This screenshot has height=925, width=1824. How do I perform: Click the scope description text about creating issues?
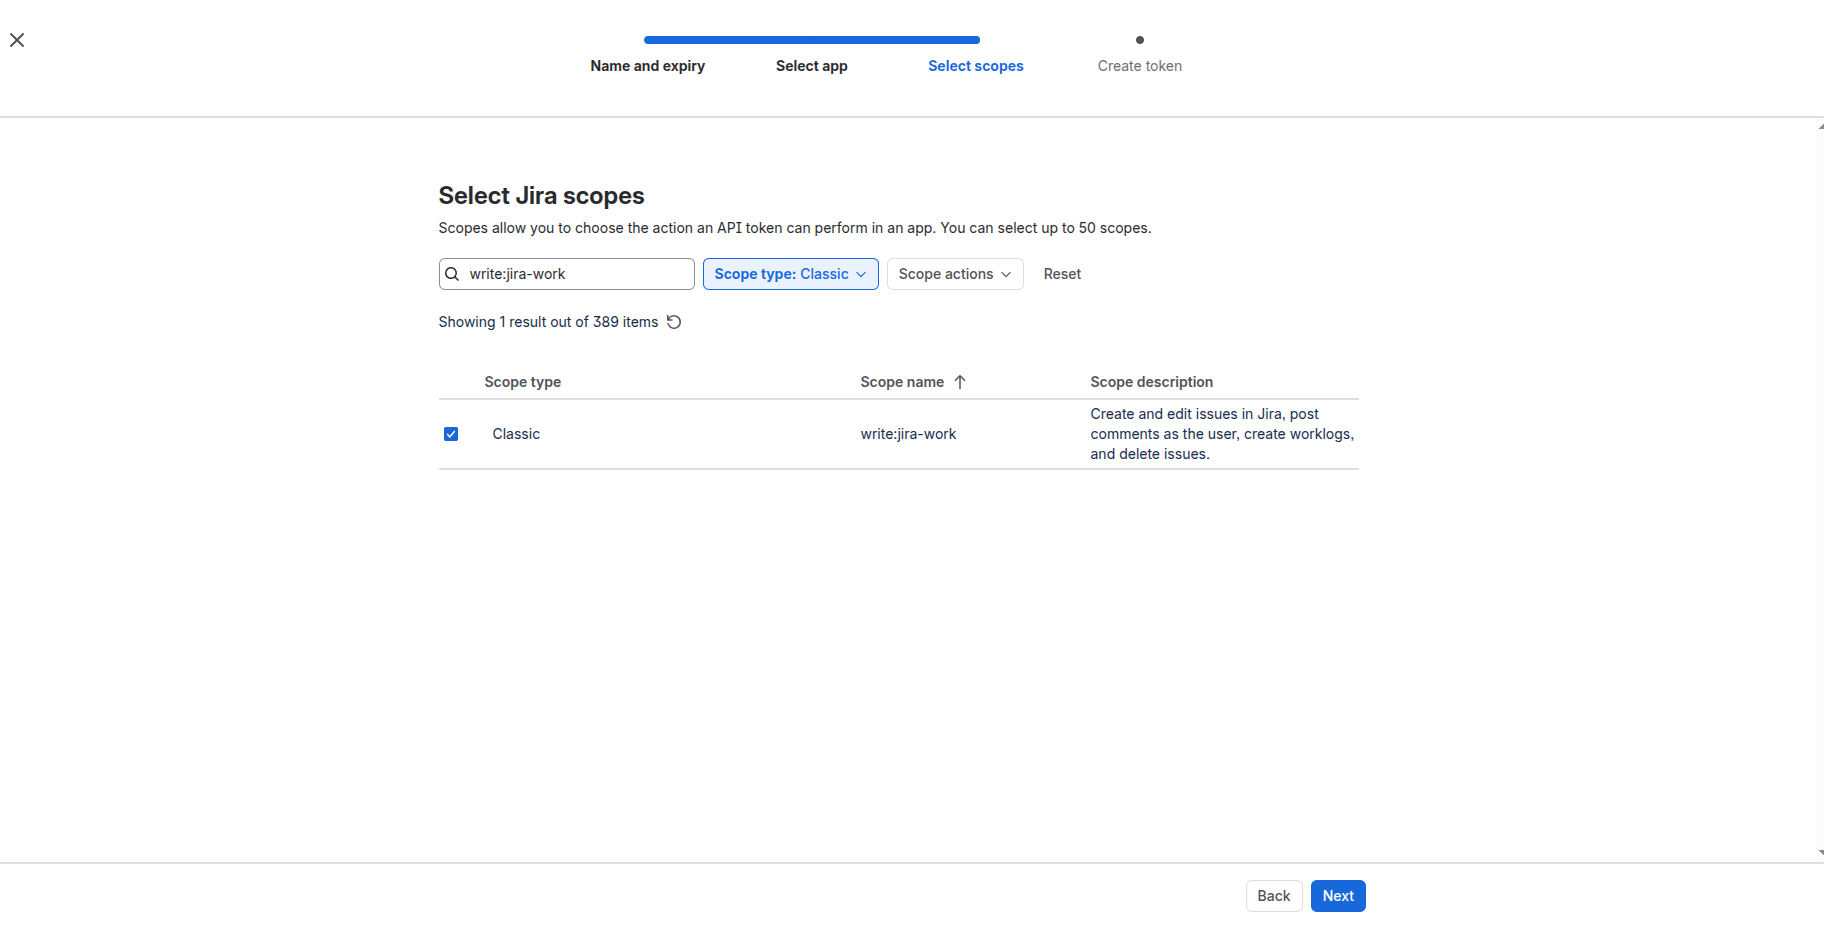coord(1222,434)
